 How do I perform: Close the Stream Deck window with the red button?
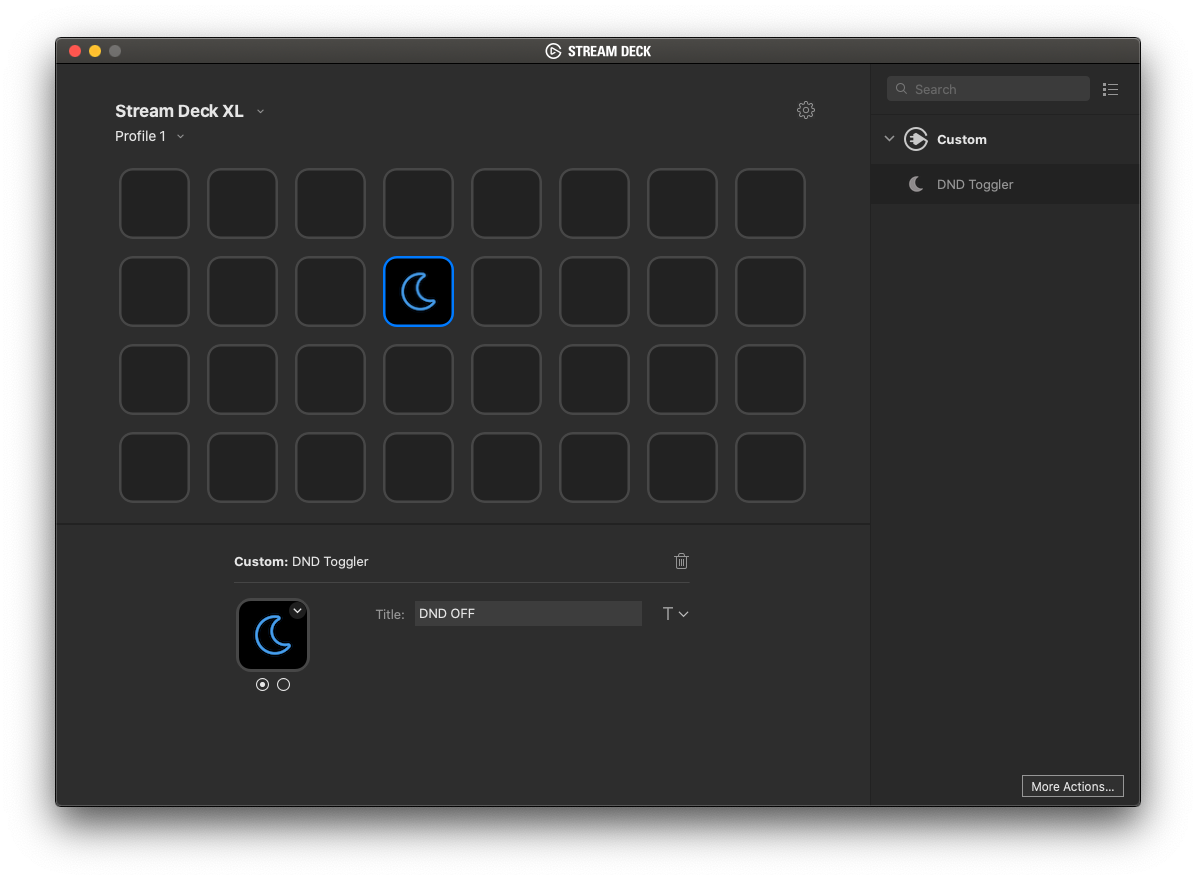pos(75,51)
